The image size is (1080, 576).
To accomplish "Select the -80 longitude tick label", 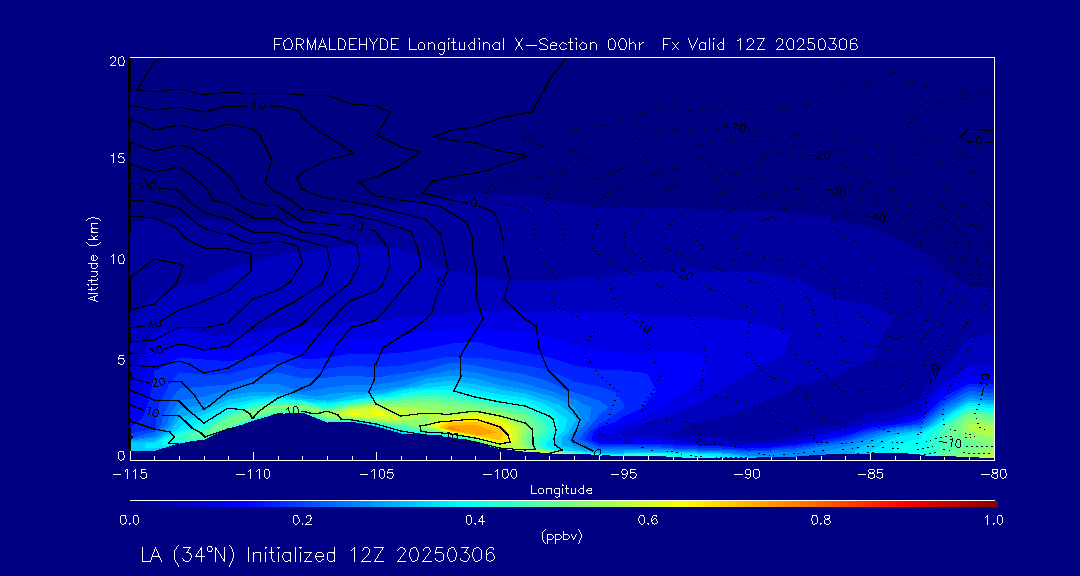I will coord(994,475).
